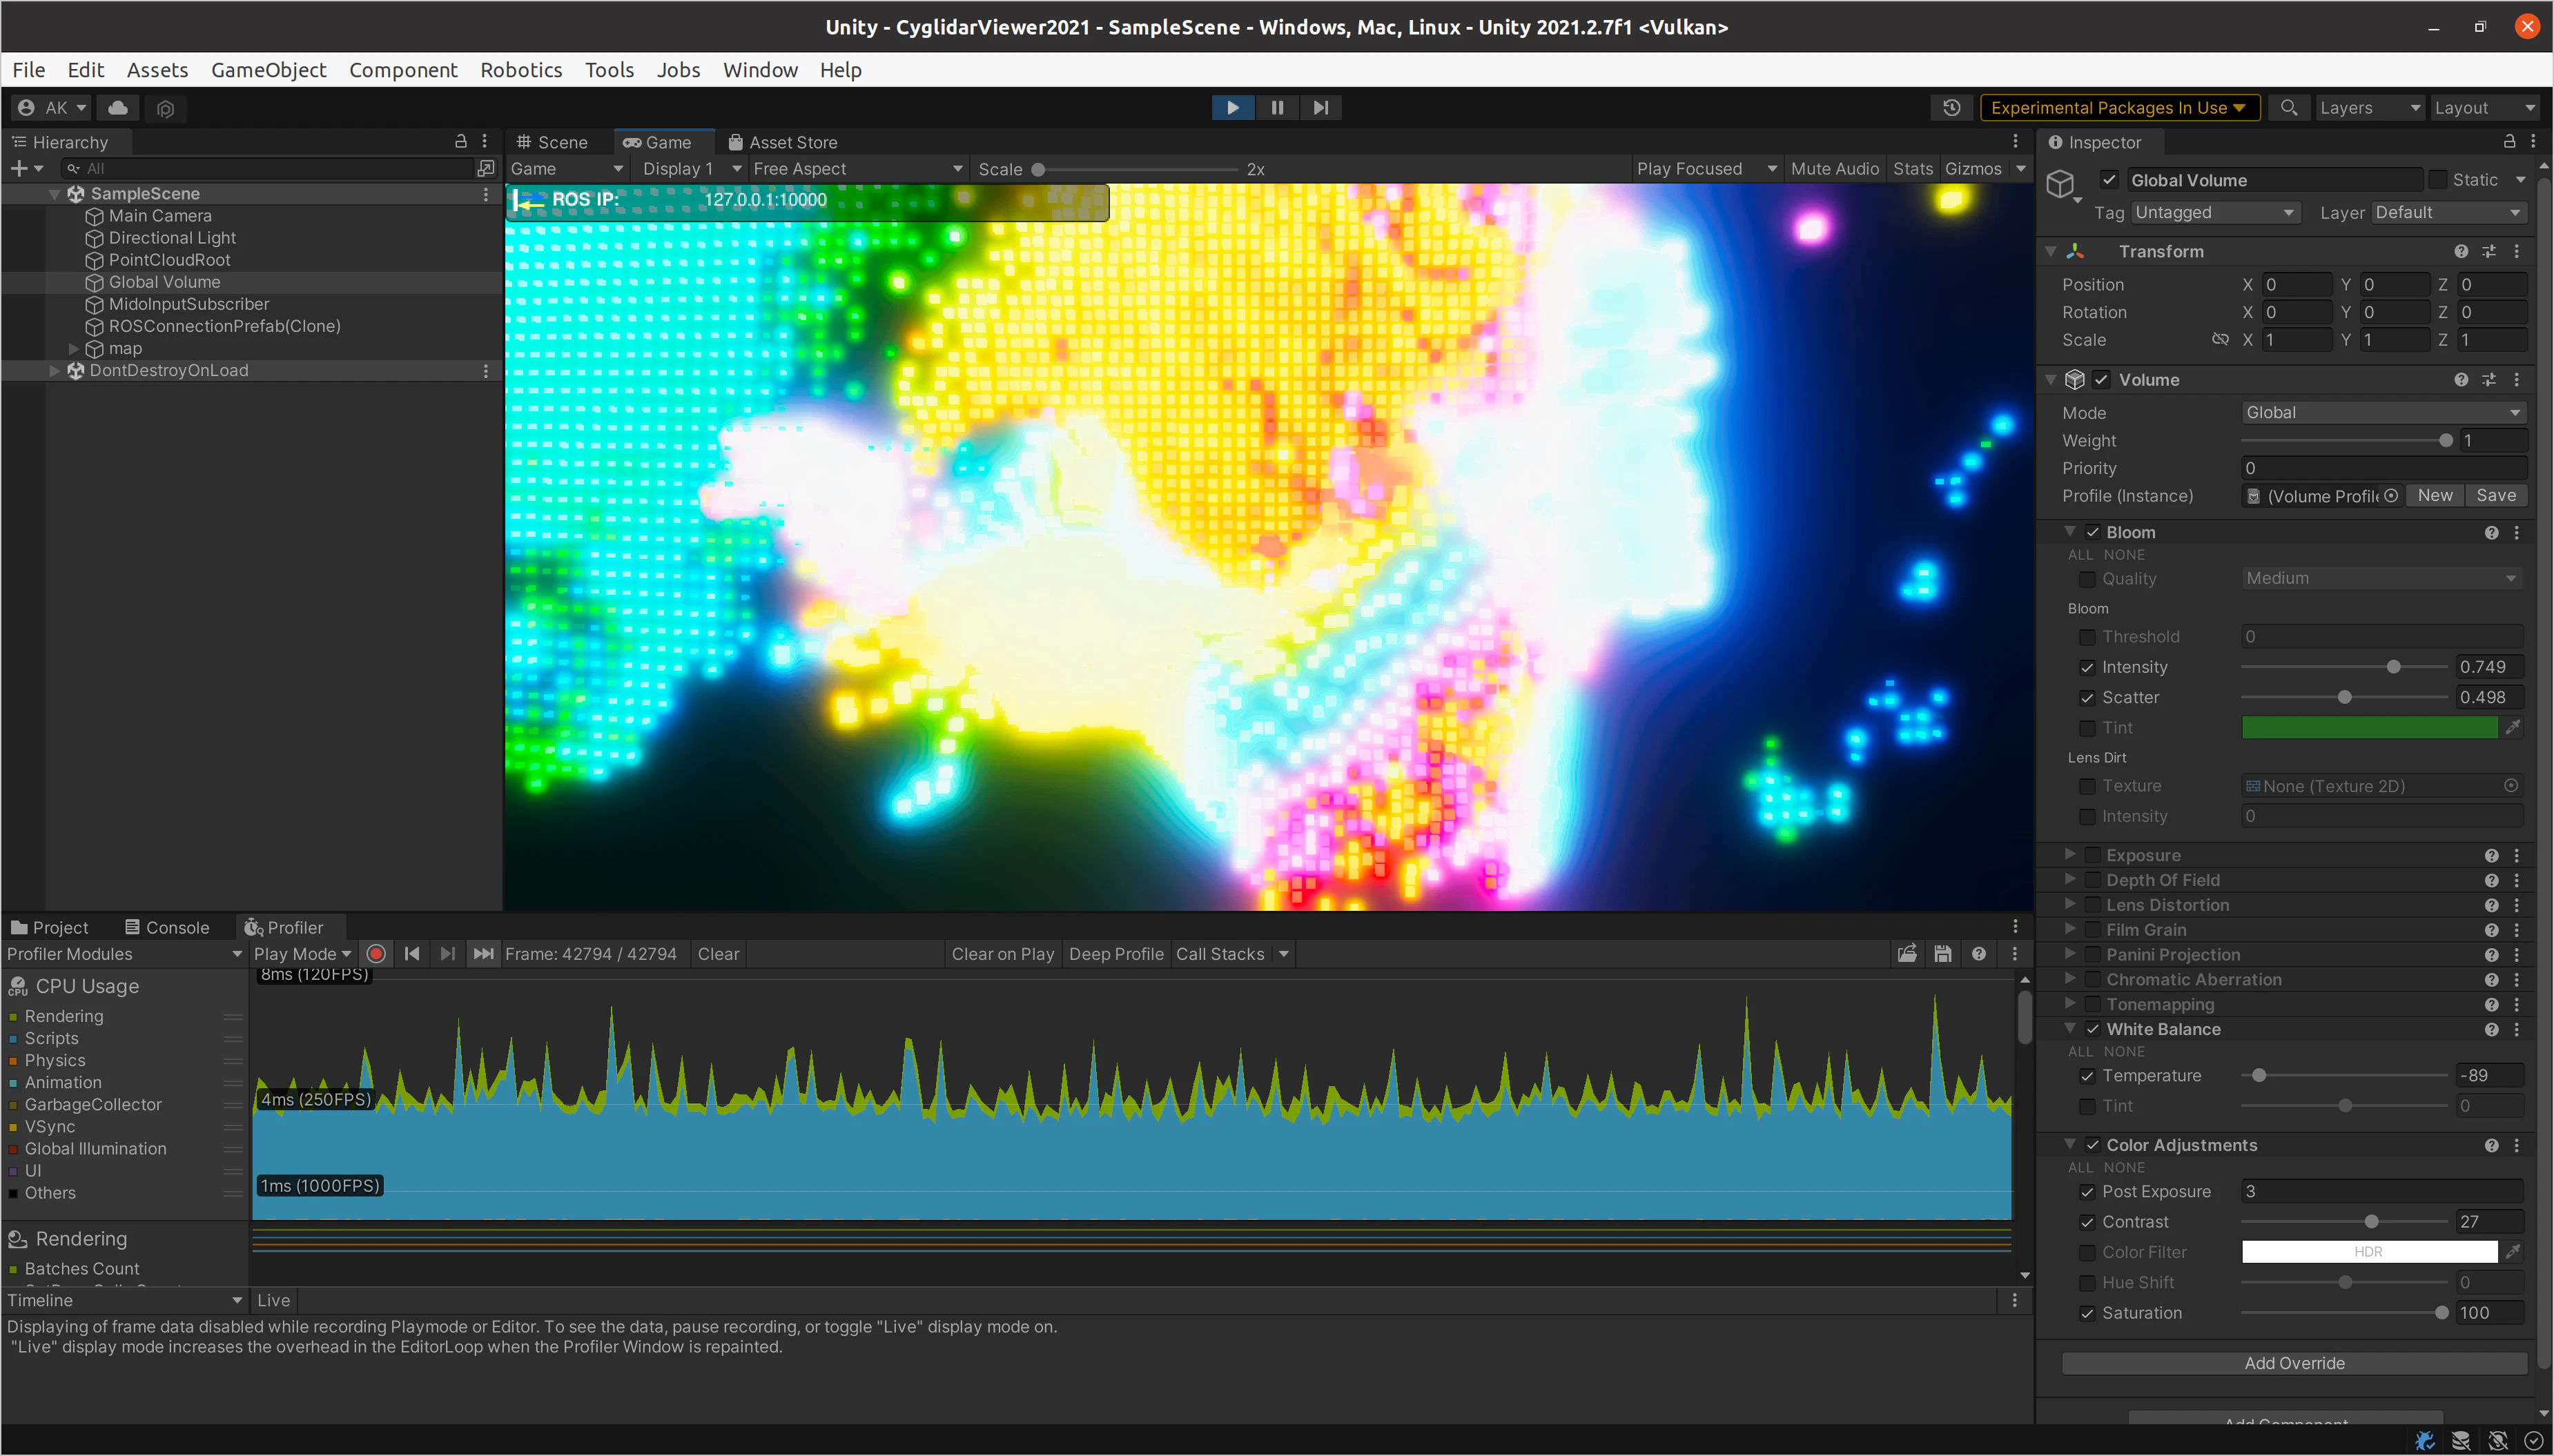Open Bloom help icon

point(2491,533)
